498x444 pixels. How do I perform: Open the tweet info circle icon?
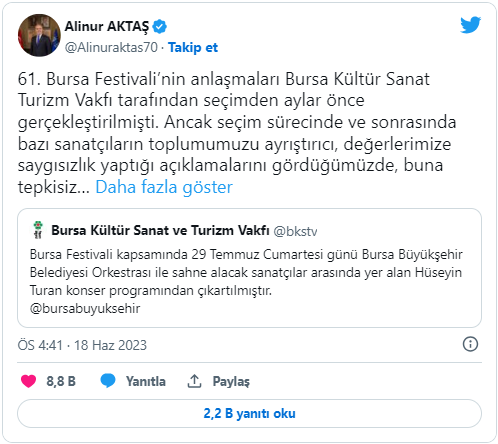pyautogui.click(x=470, y=344)
